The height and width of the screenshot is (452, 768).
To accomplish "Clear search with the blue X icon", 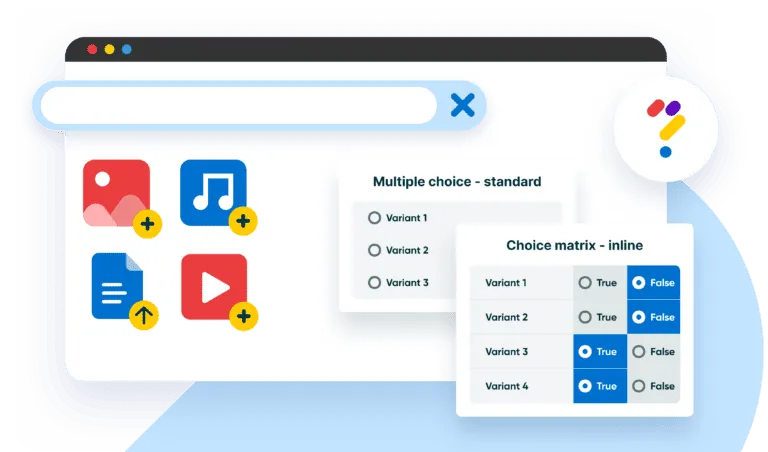I will pos(462,105).
